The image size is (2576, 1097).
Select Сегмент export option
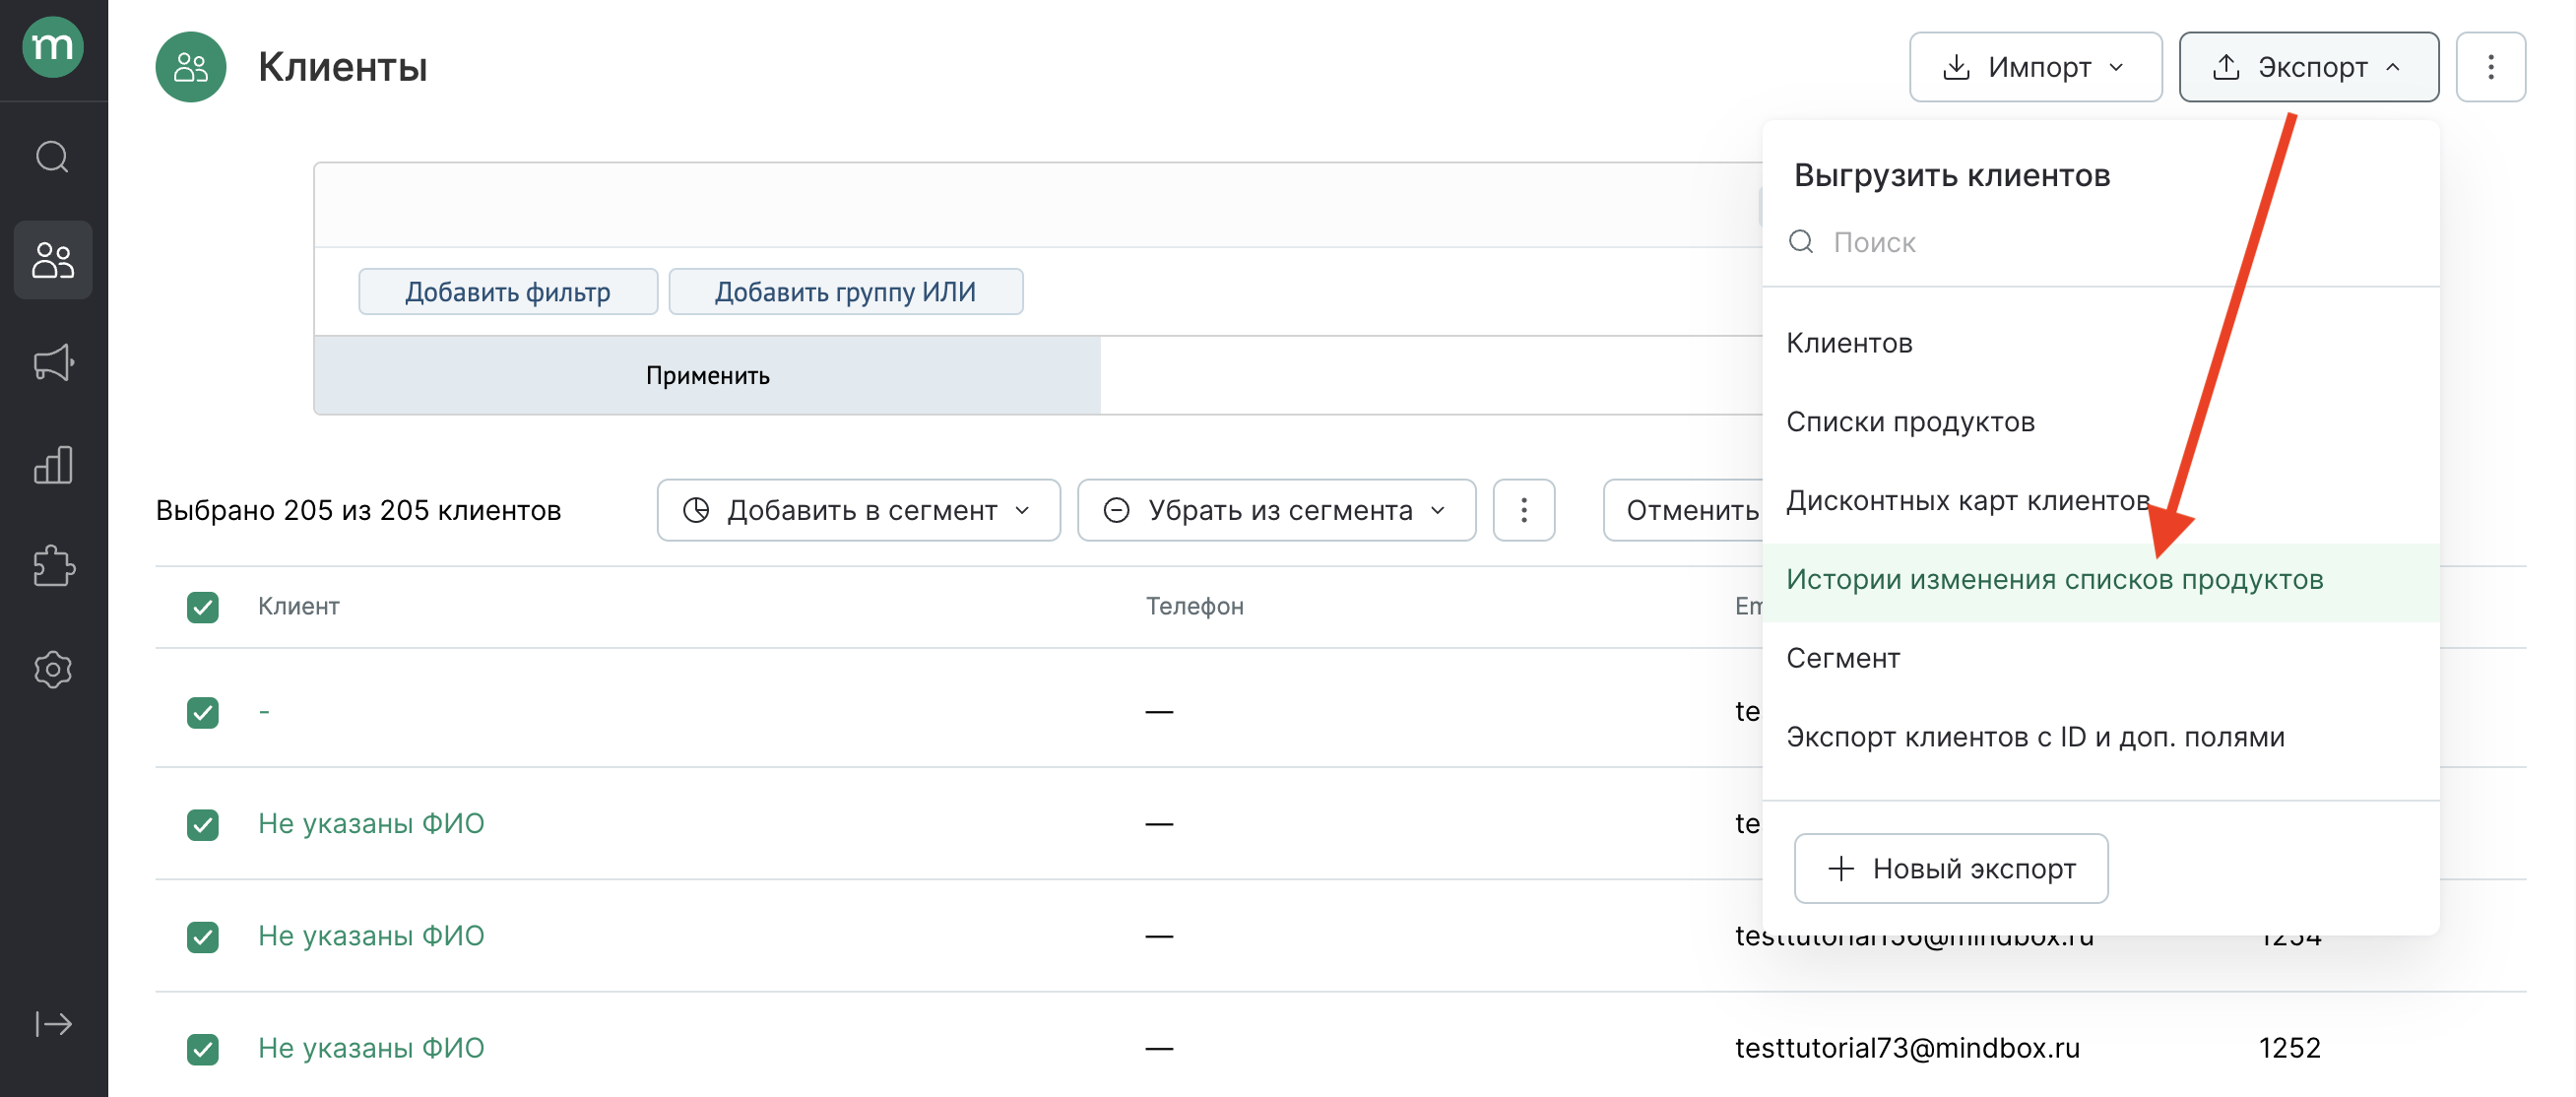coord(2100,658)
